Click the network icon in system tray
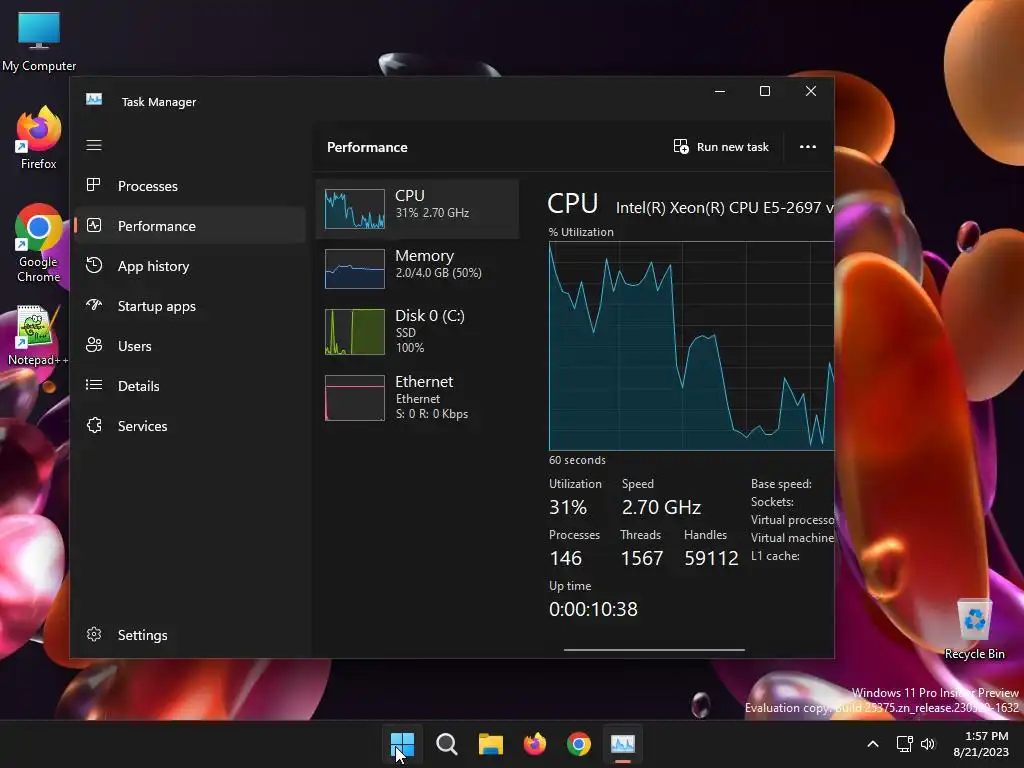Viewport: 1024px width, 768px height. click(904, 744)
